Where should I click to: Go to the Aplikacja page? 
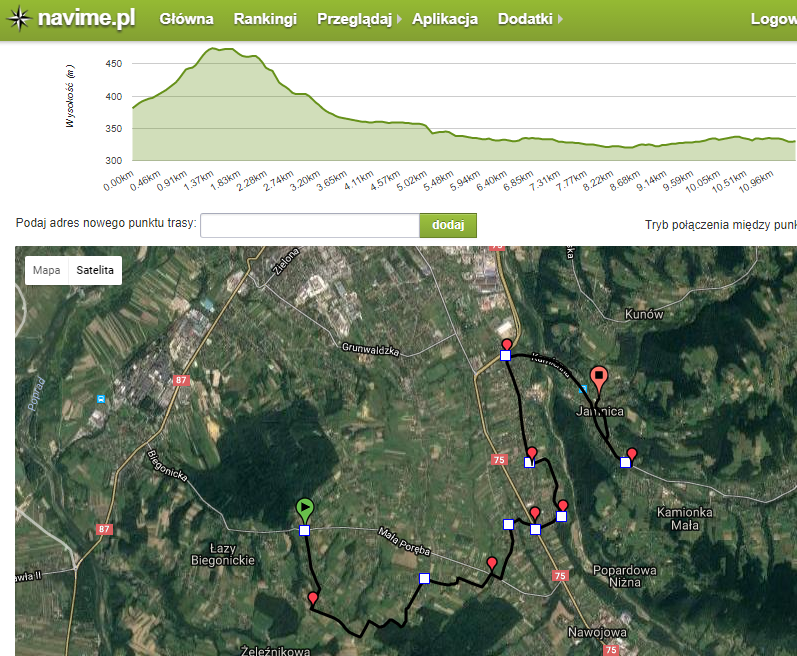coord(445,19)
